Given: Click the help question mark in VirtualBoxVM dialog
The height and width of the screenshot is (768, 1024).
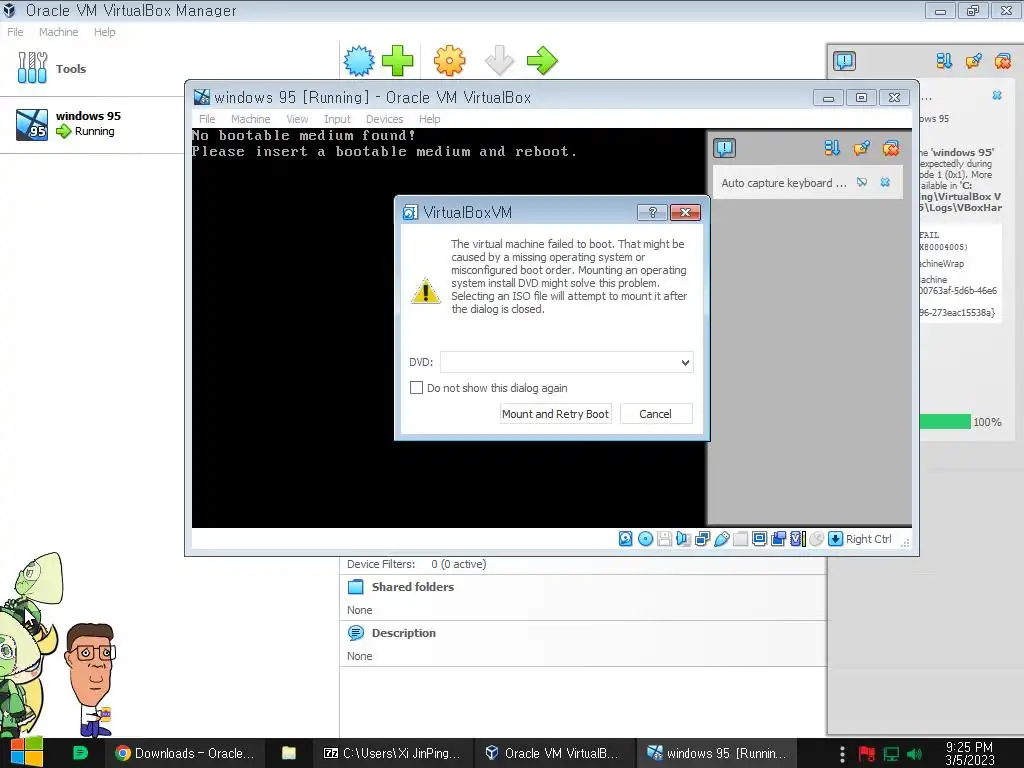Looking at the screenshot, I should tap(652, 212).
